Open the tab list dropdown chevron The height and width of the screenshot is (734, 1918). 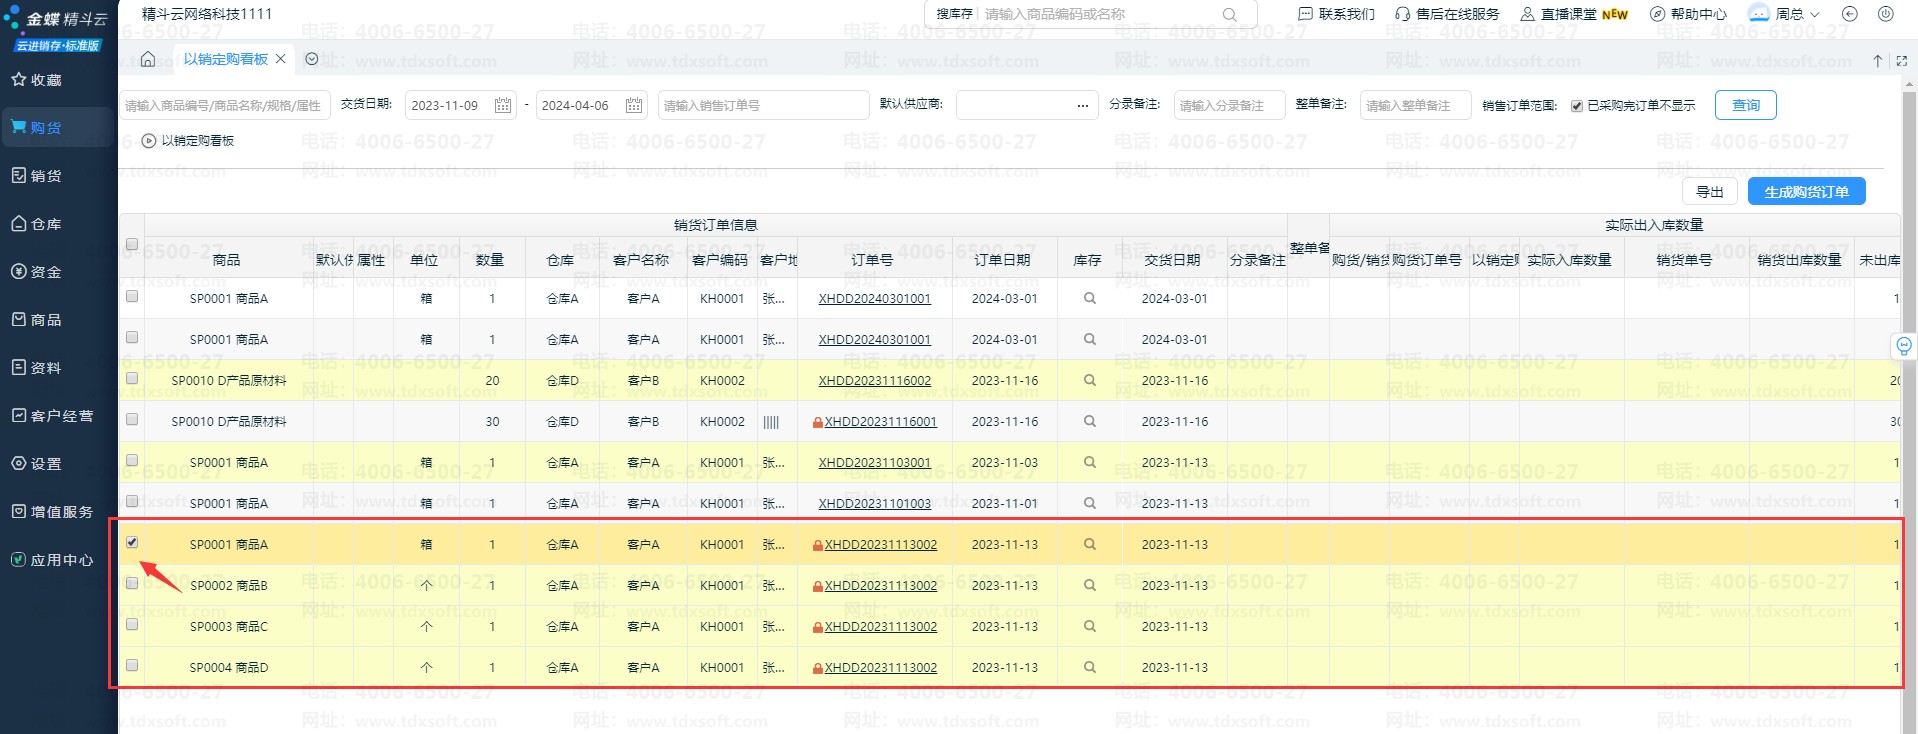(x=312, y=59)
